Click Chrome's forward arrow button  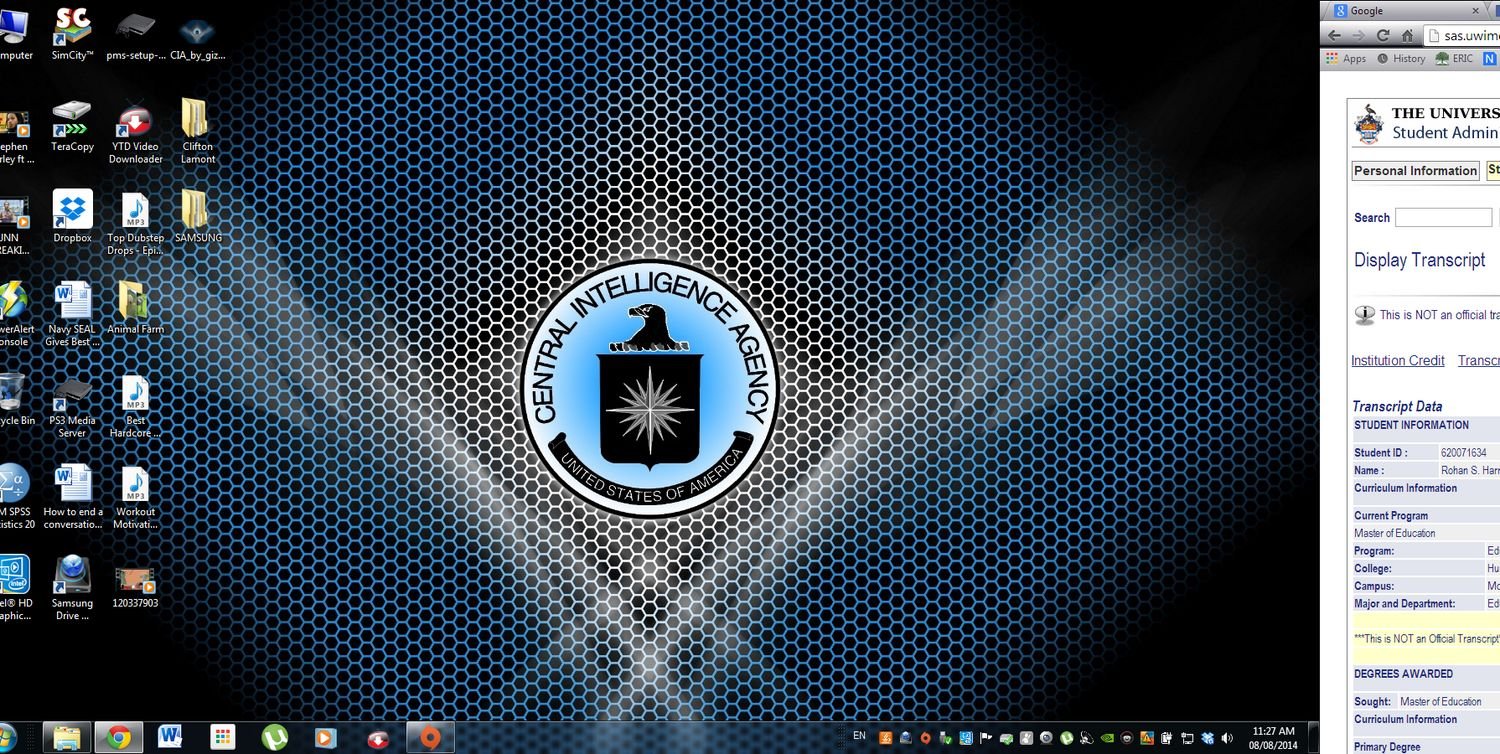pyautogui.click(x=1358, y=35)
